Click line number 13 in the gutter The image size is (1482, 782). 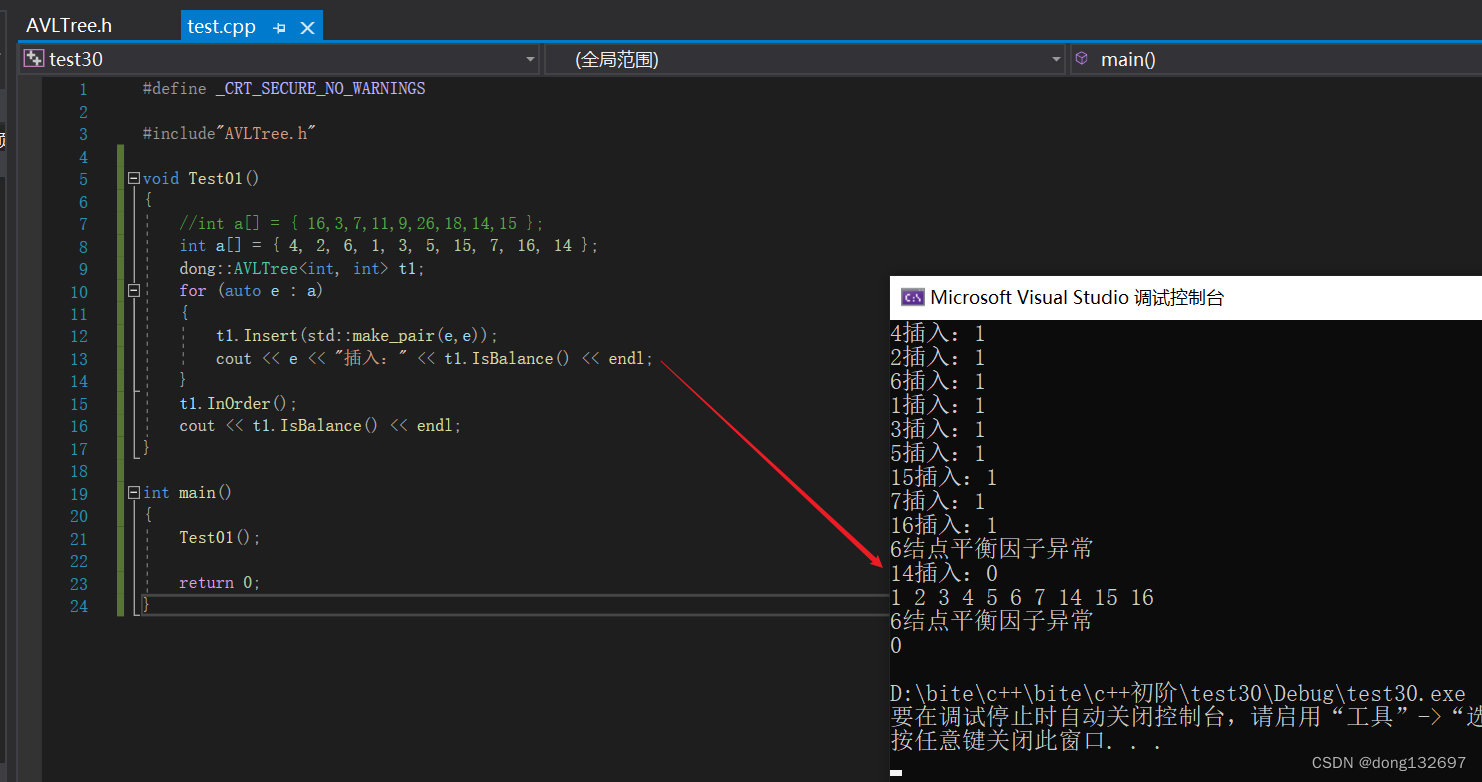pos(79,359)
